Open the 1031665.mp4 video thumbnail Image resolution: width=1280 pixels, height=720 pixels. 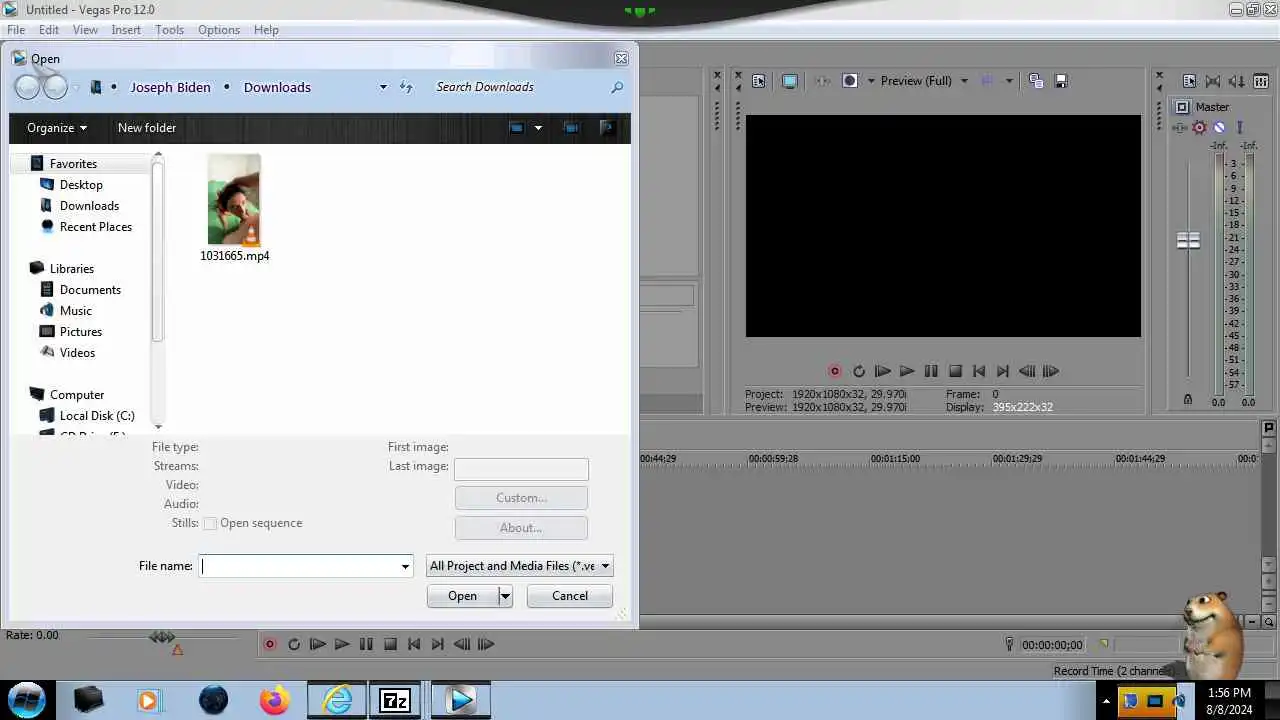point(234,199)
